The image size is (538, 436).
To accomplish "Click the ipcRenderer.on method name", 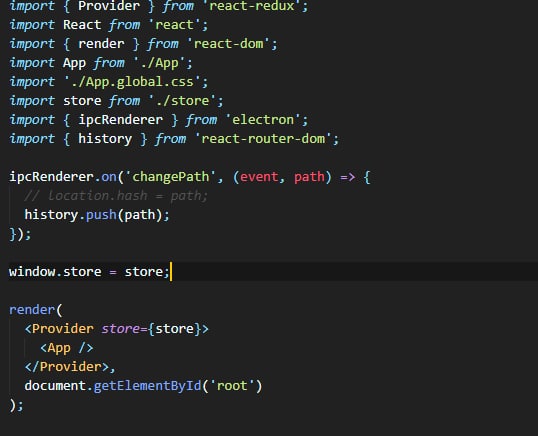I will pos(109,177).
